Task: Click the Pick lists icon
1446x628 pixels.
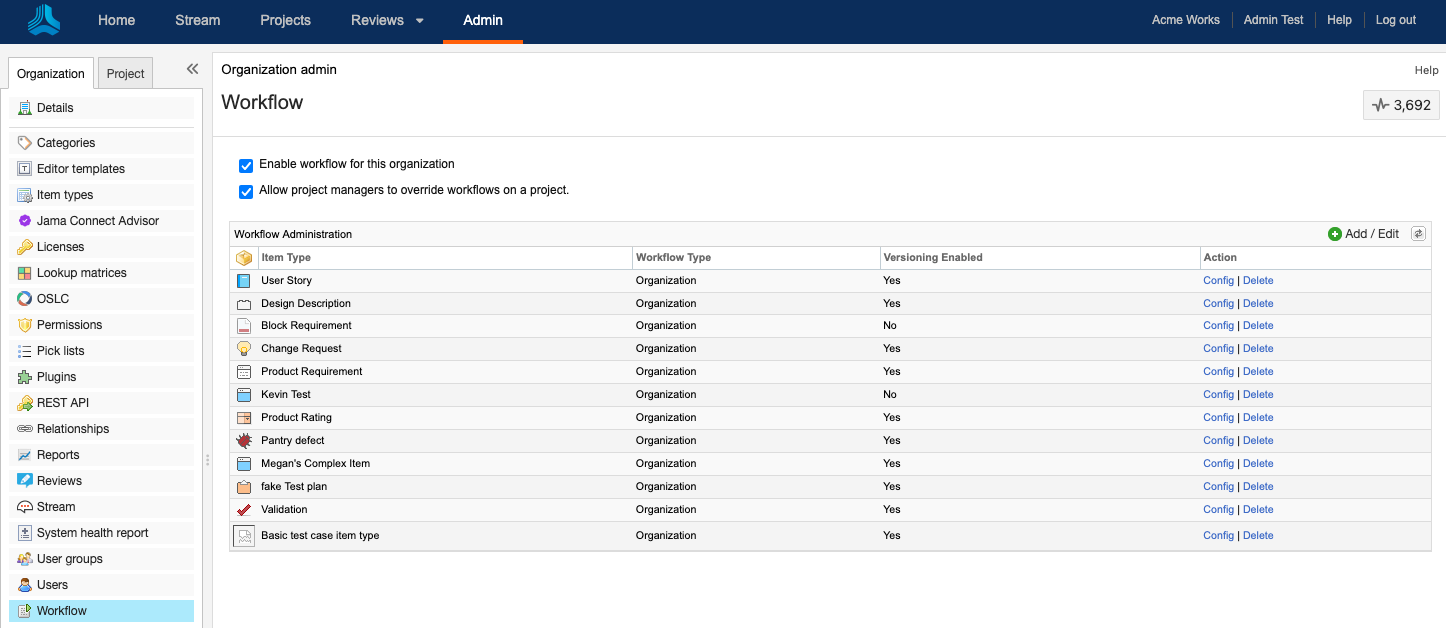Action: [x=25, y=351]
